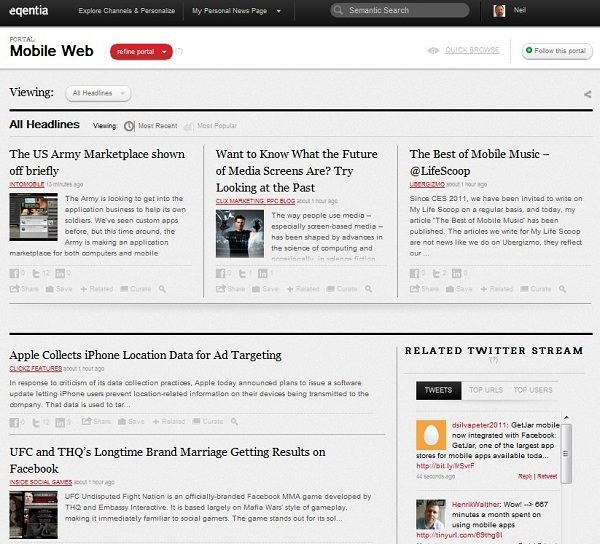
Task: Open the QUICK BROWSE link
Action: (x=472, y=50)
